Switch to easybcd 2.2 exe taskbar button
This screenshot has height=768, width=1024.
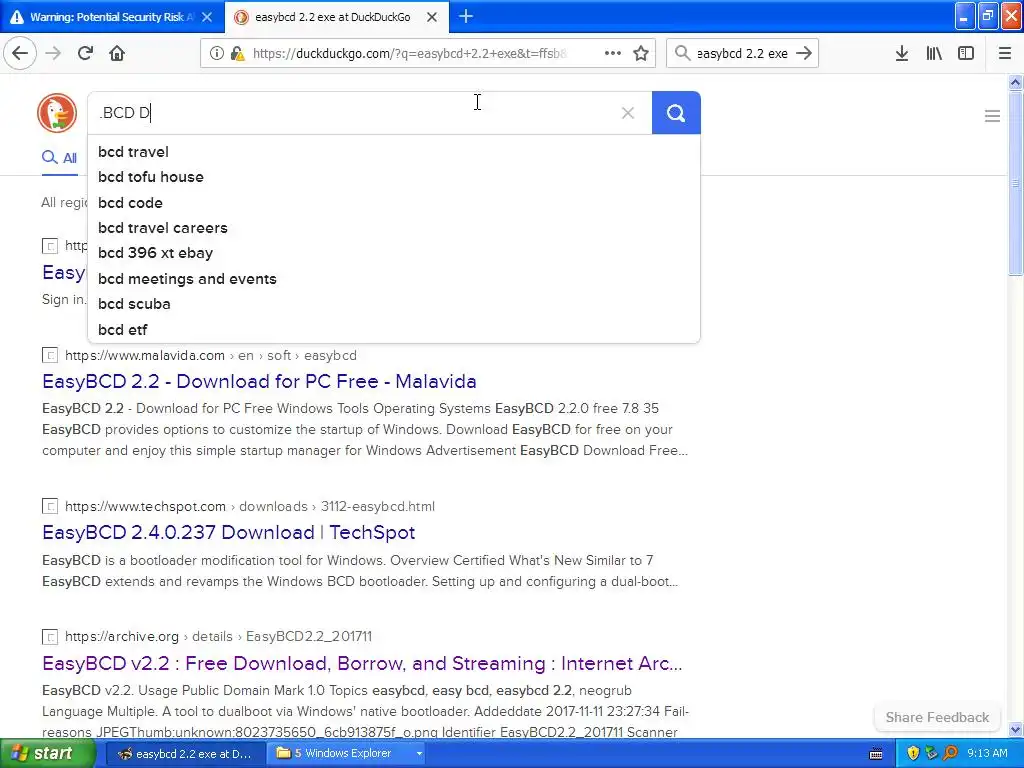coord(185,754)
